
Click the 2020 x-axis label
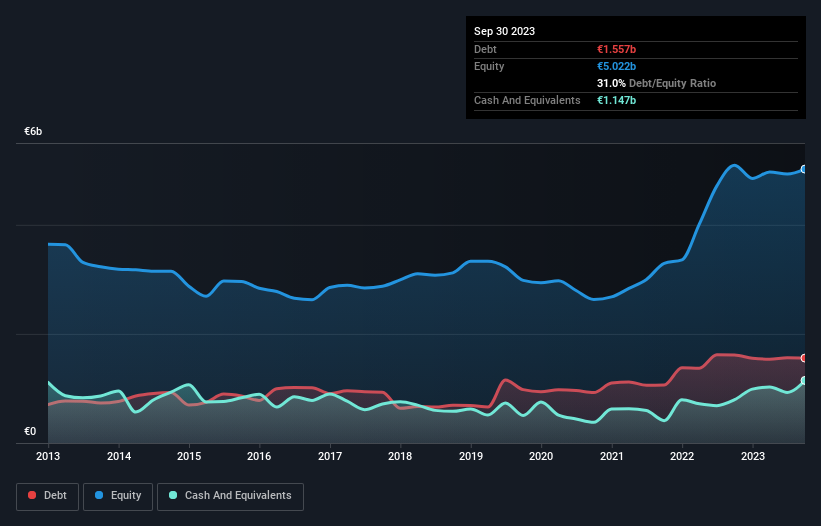click(541, 456)
